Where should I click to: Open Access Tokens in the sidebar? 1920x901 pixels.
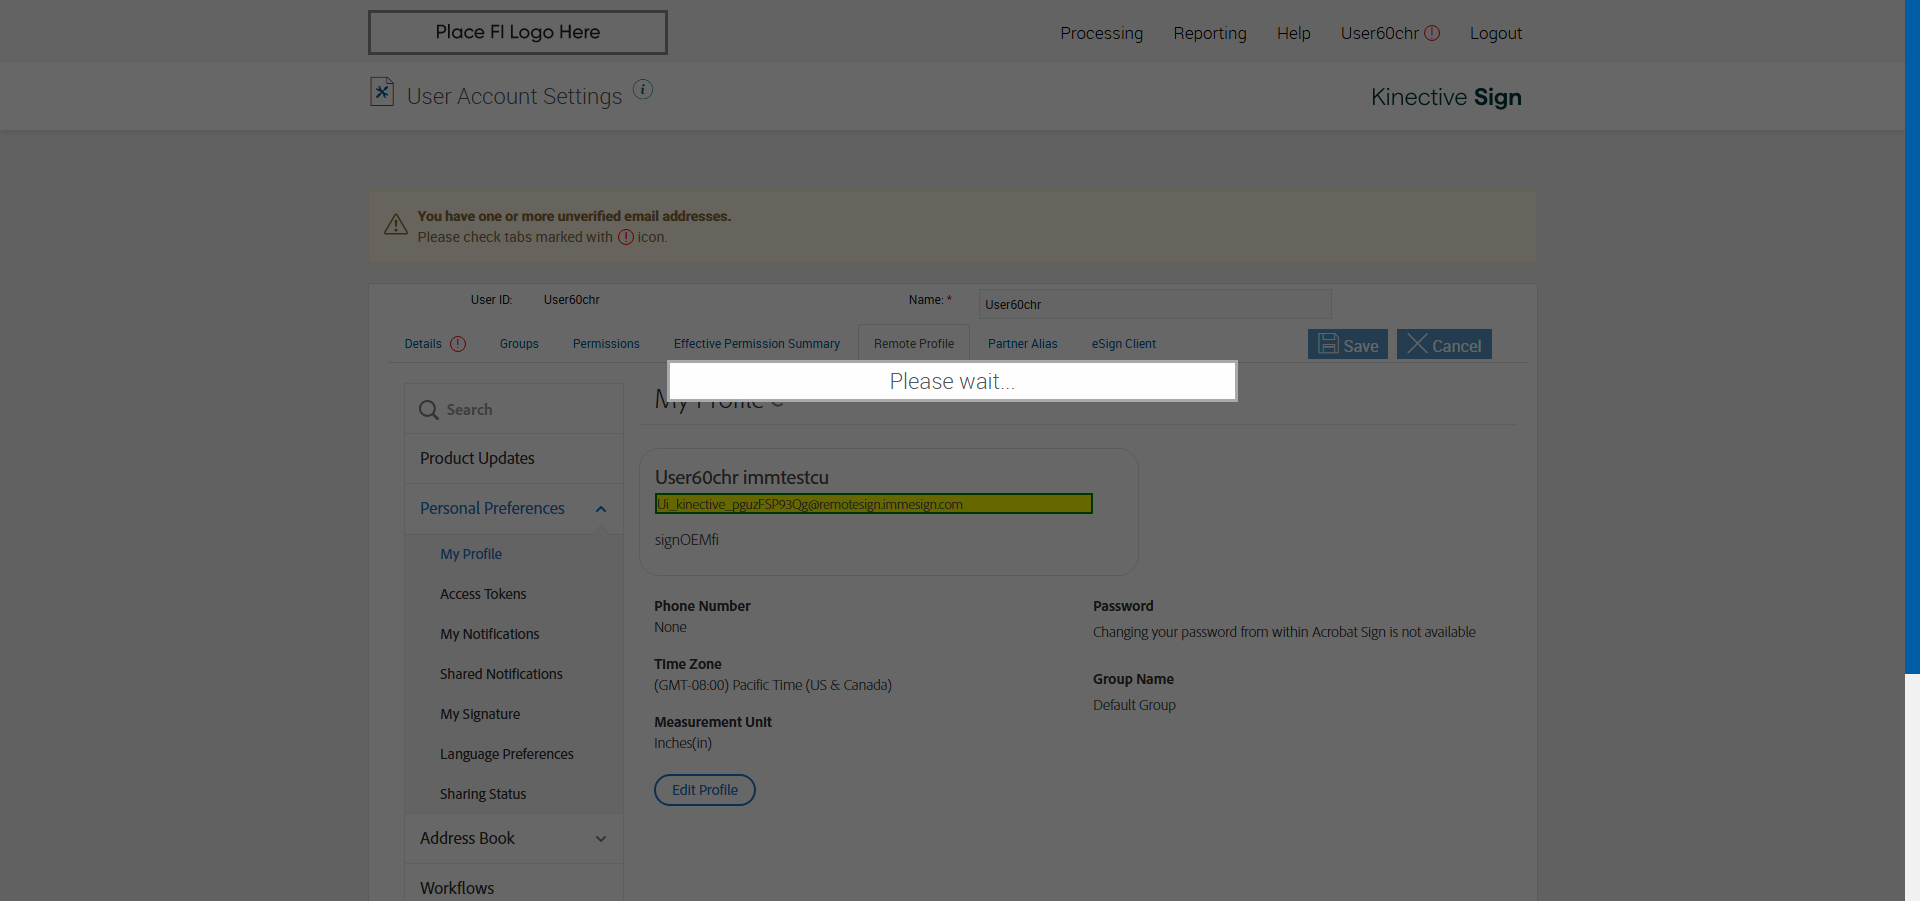tap(483, 594)
